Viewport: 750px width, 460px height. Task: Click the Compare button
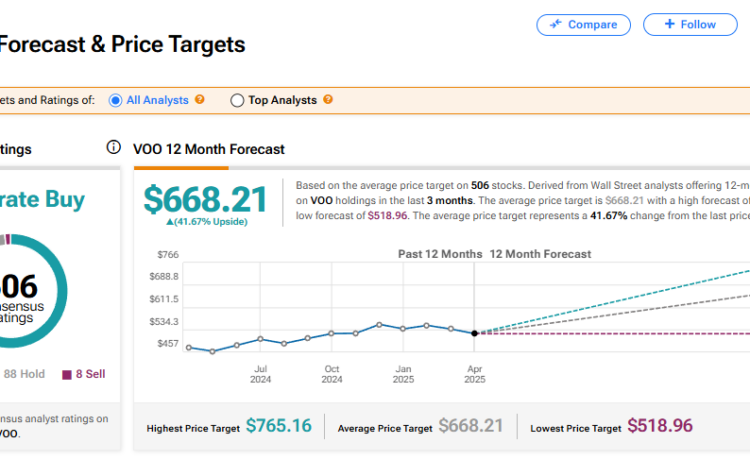point(583,25)
